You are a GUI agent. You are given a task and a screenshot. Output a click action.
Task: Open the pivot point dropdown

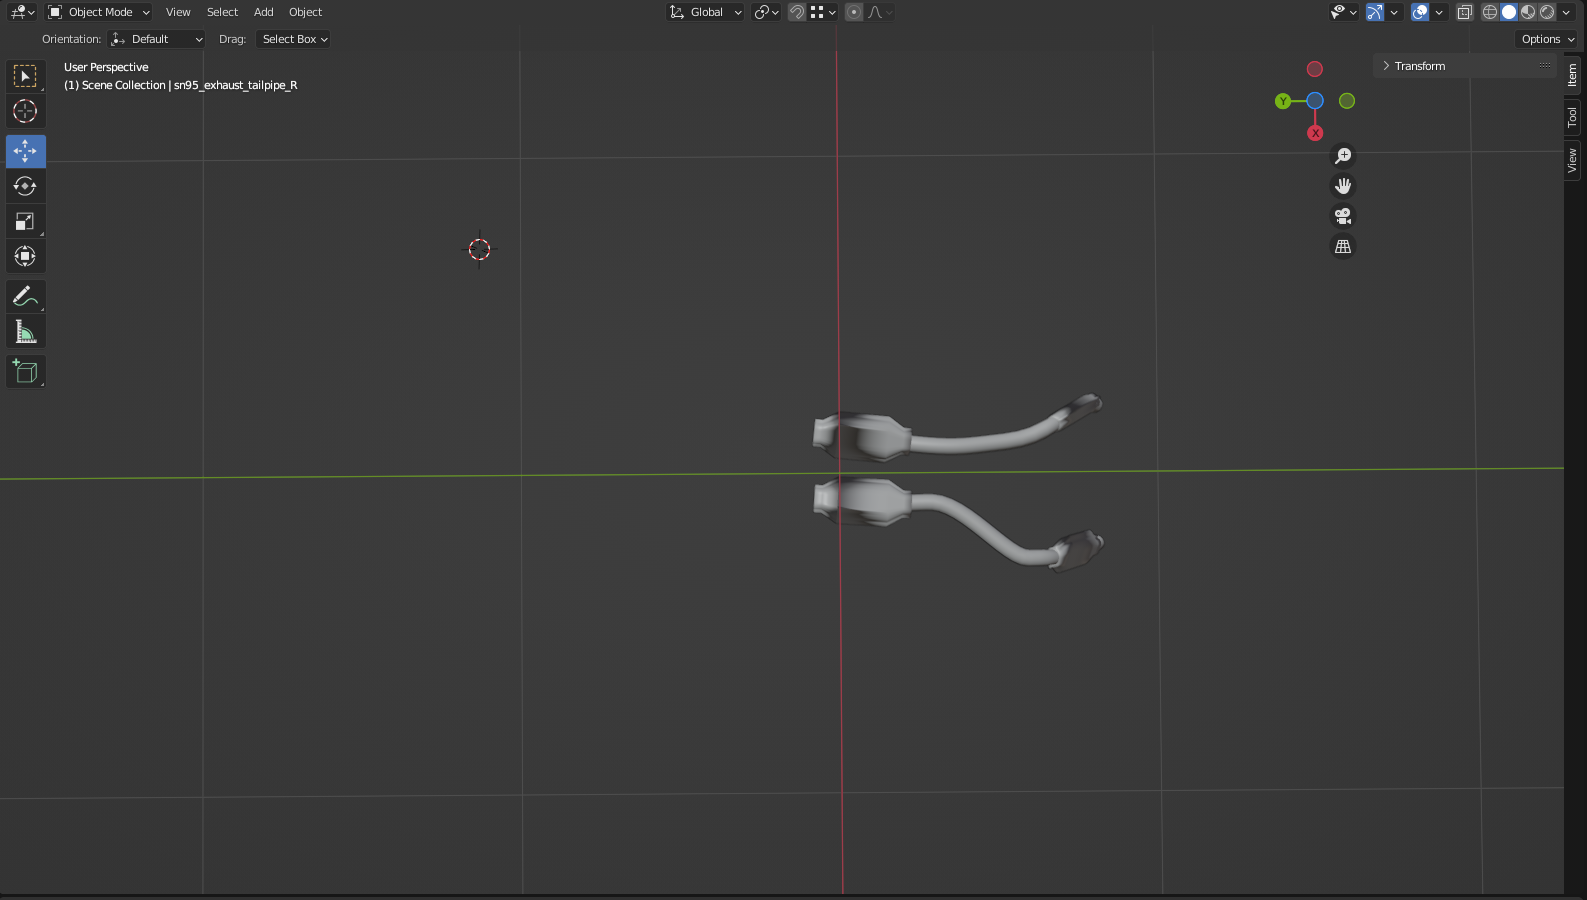[767, 12]
